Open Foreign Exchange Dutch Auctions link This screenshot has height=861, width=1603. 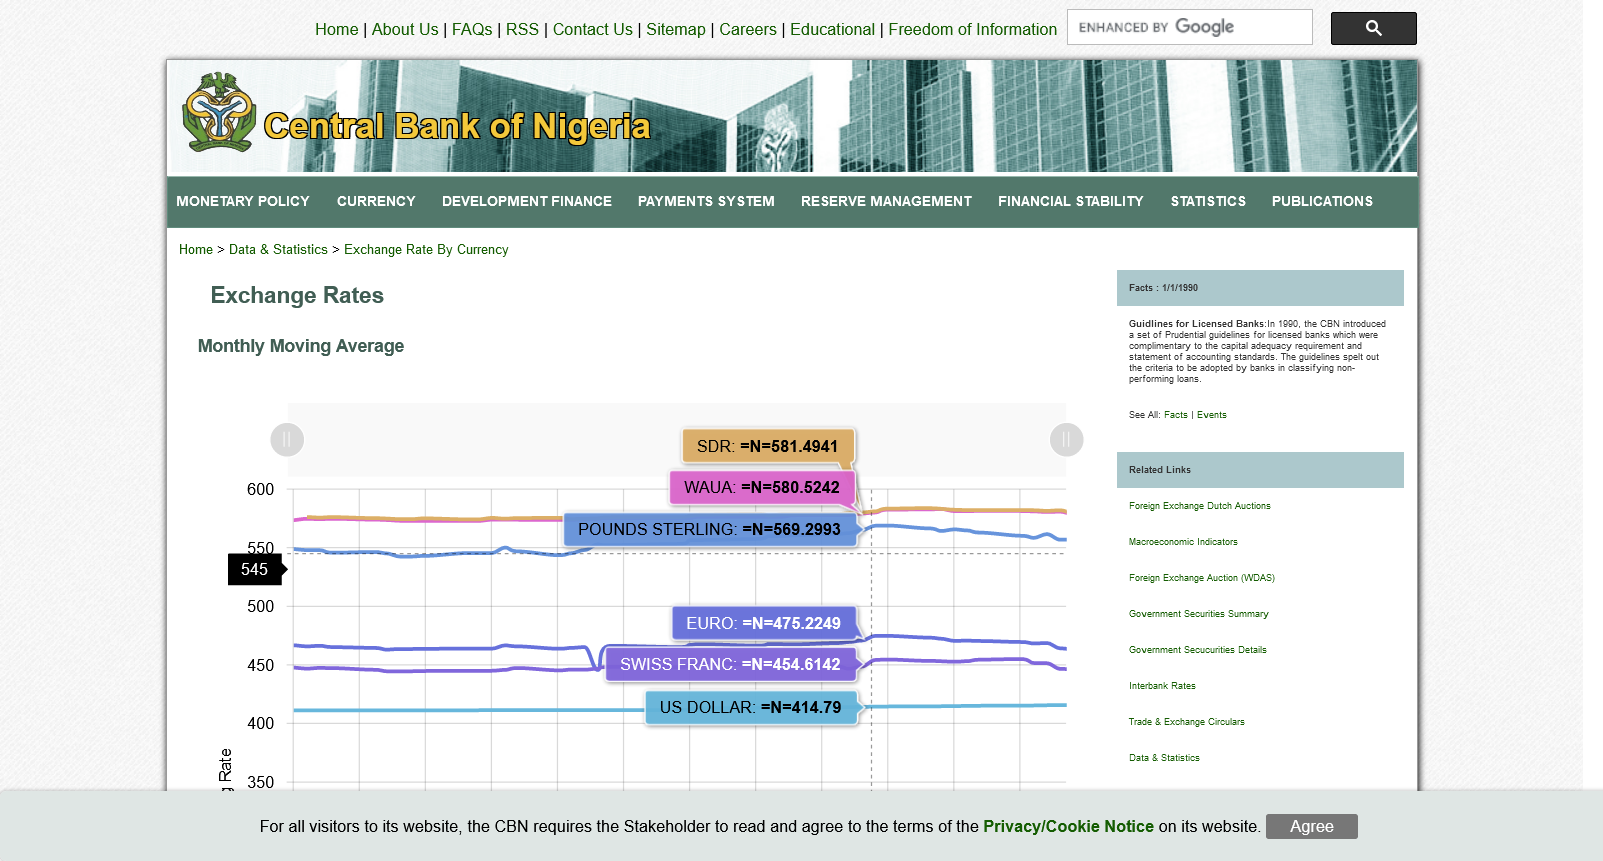pyautogui.click(x=1199, y=506)
